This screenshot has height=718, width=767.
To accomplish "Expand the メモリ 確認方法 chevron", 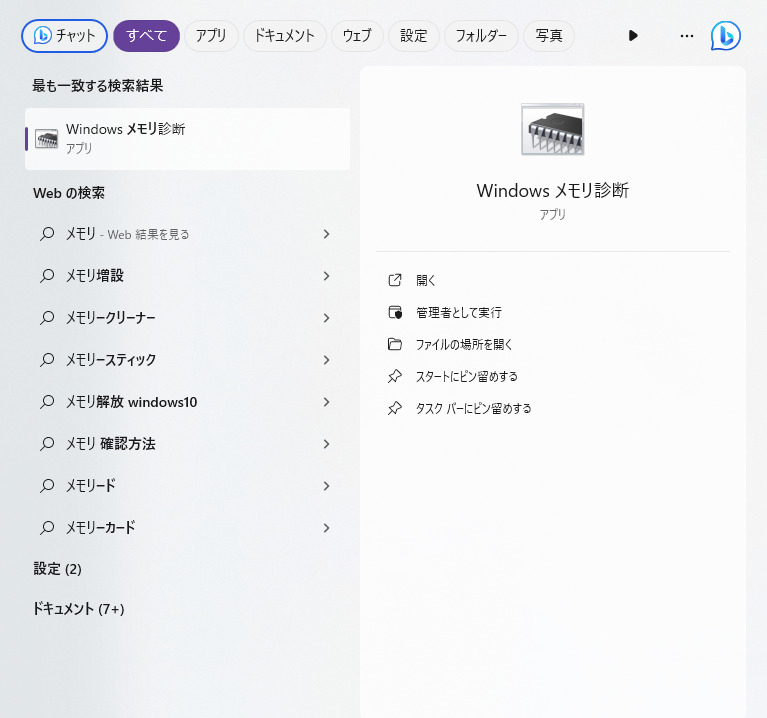I will [326, 444].
